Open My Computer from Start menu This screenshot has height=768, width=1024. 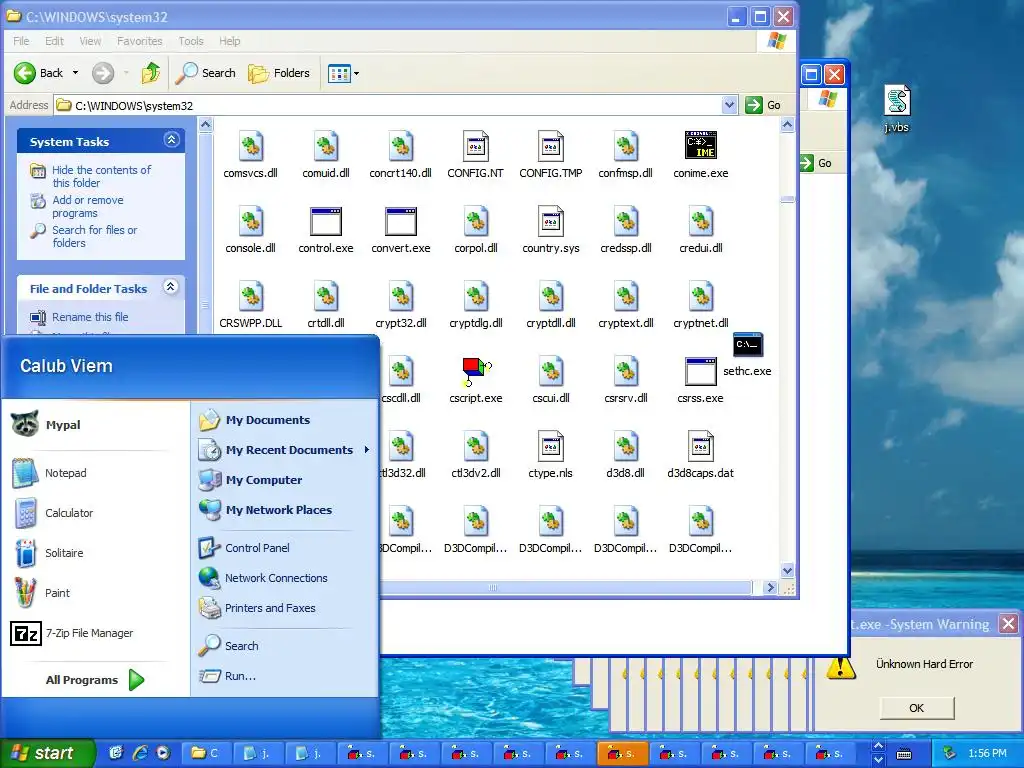(264, 480)
